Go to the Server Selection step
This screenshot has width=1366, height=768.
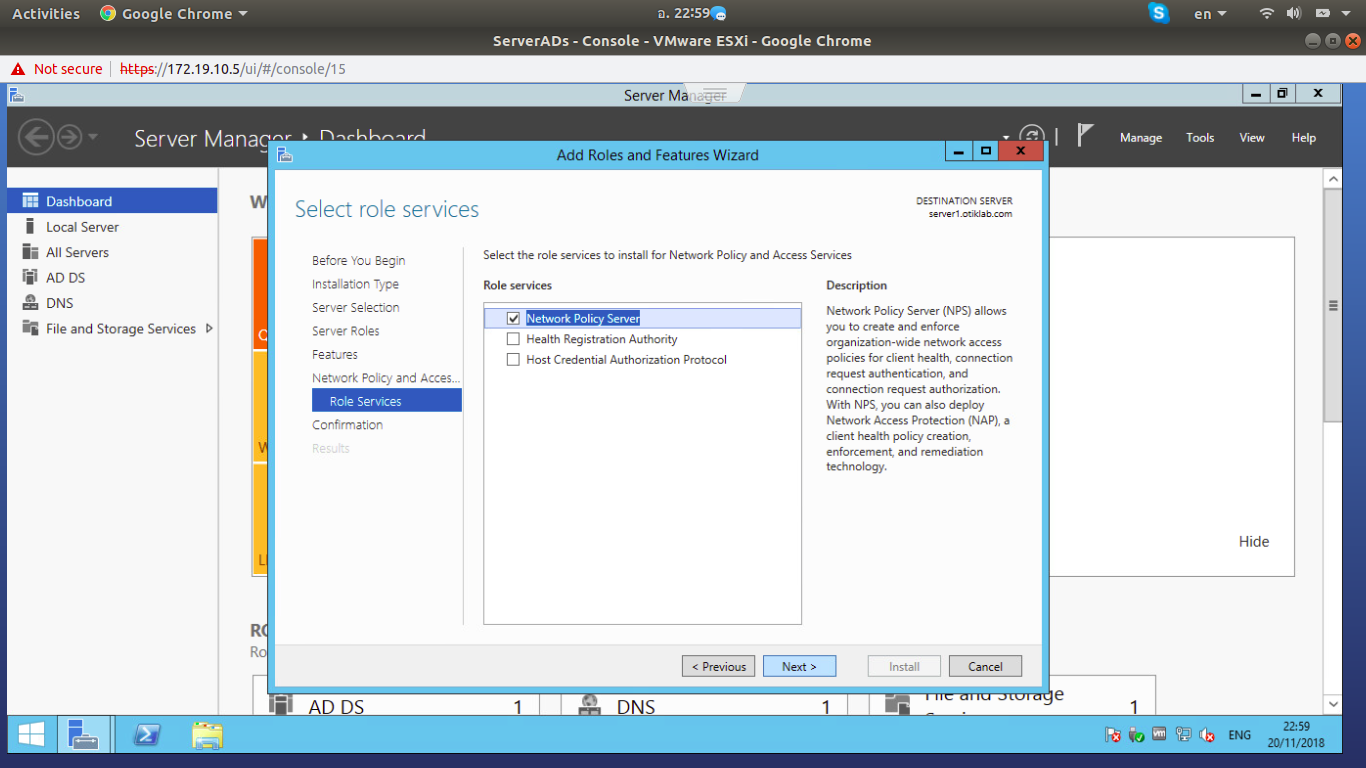[355, 307]
